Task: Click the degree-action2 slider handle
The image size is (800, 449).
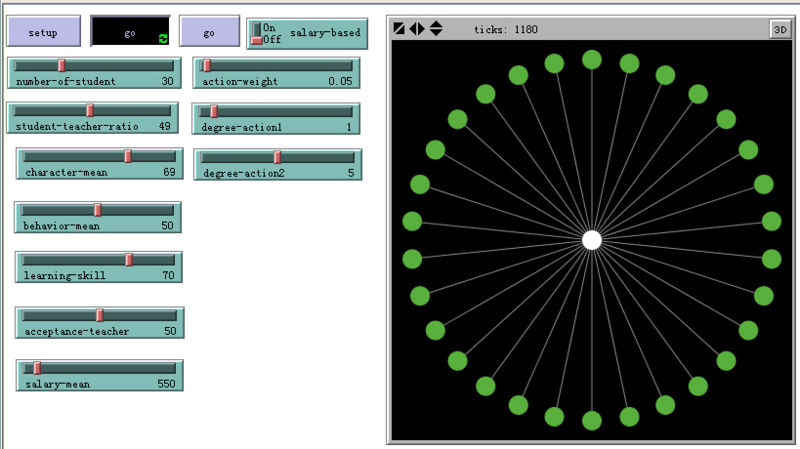Action: pos(277,157)
